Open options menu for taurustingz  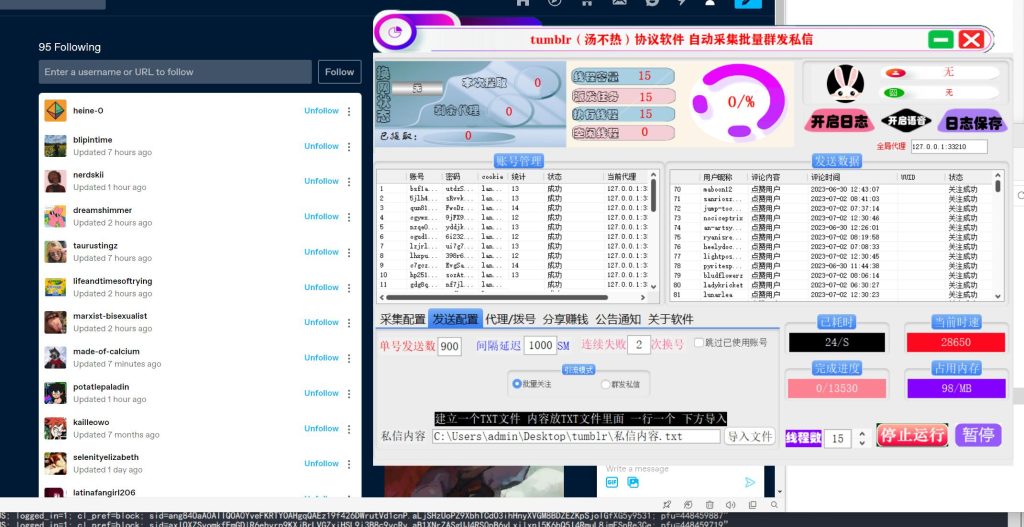tap(349, 252)
